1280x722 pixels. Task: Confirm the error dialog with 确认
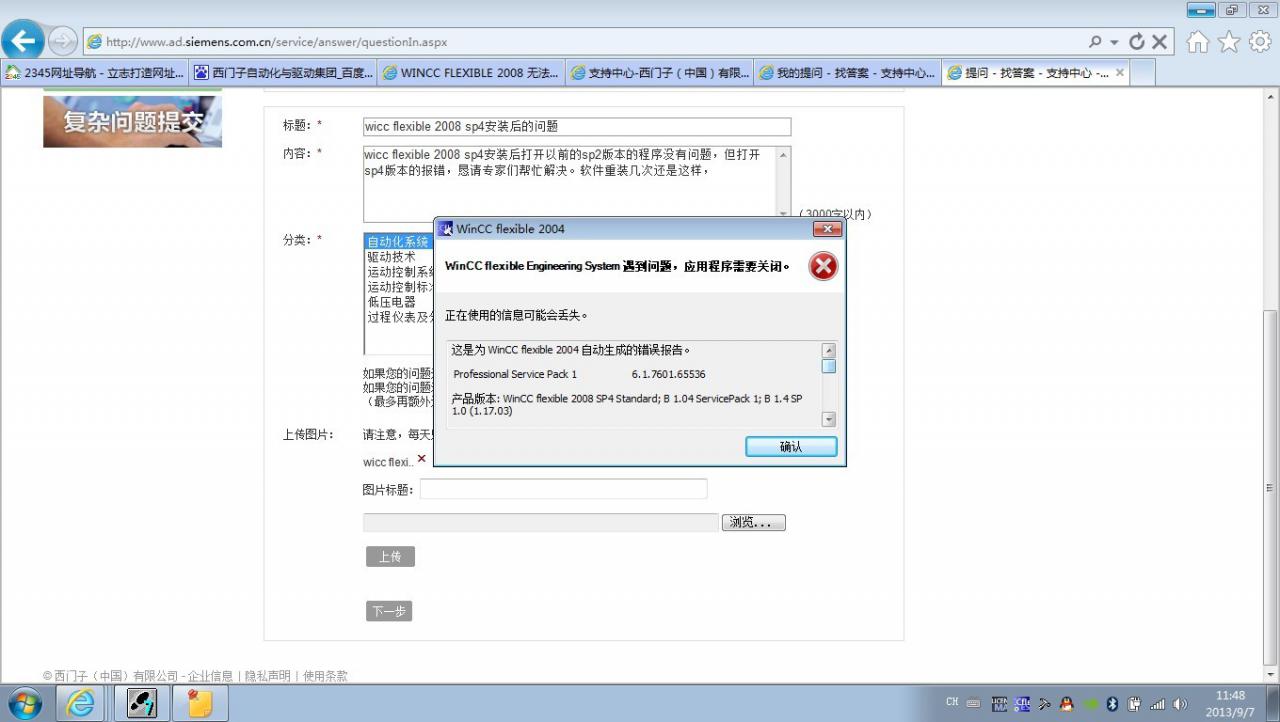click(791, 447)
